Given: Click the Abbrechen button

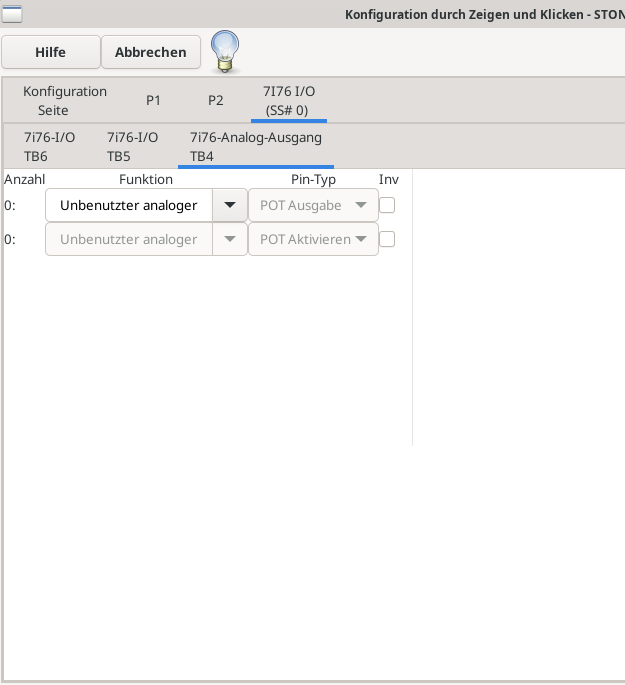Looking at the screenshot, I should point(151,52).
